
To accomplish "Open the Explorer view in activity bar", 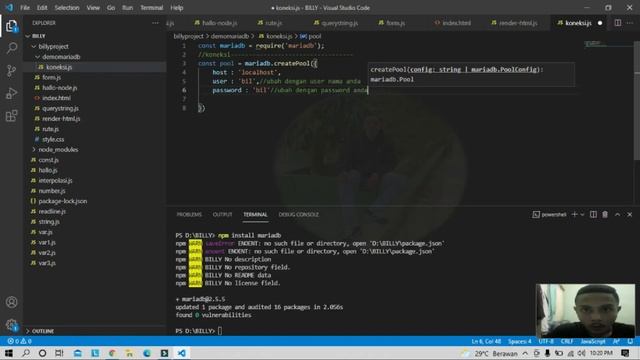I will coord(11,26).
